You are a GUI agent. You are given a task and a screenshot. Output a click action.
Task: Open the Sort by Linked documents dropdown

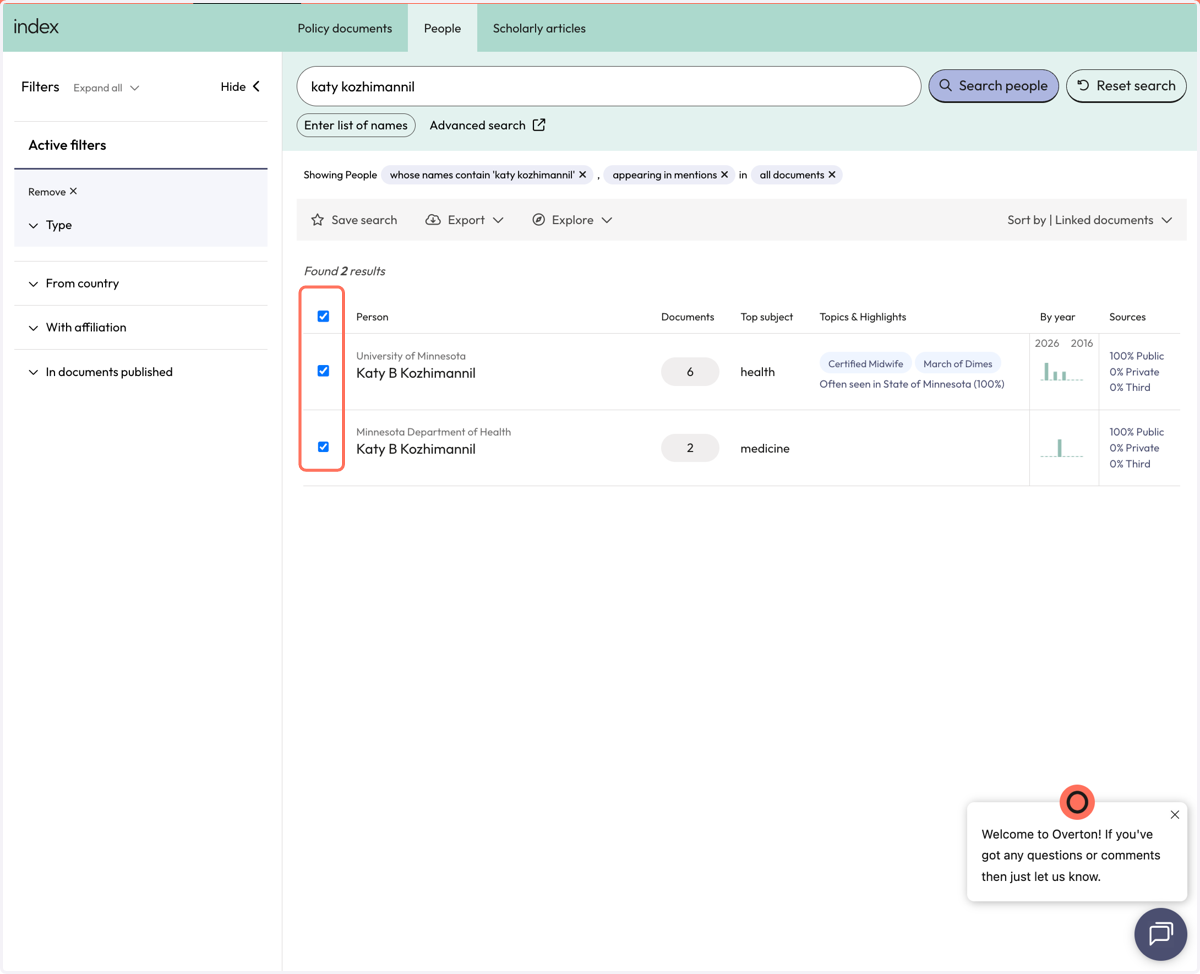[x=1090, y=220]
